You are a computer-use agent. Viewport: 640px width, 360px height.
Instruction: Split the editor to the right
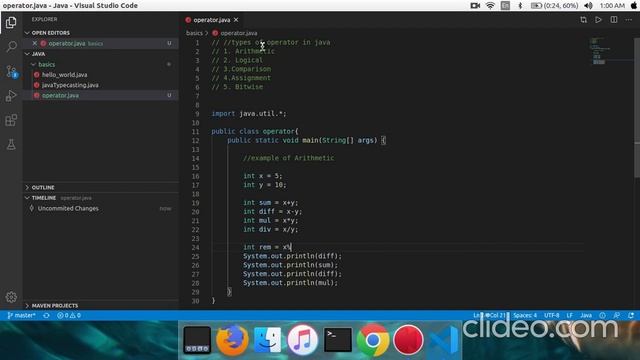(613, 20)
